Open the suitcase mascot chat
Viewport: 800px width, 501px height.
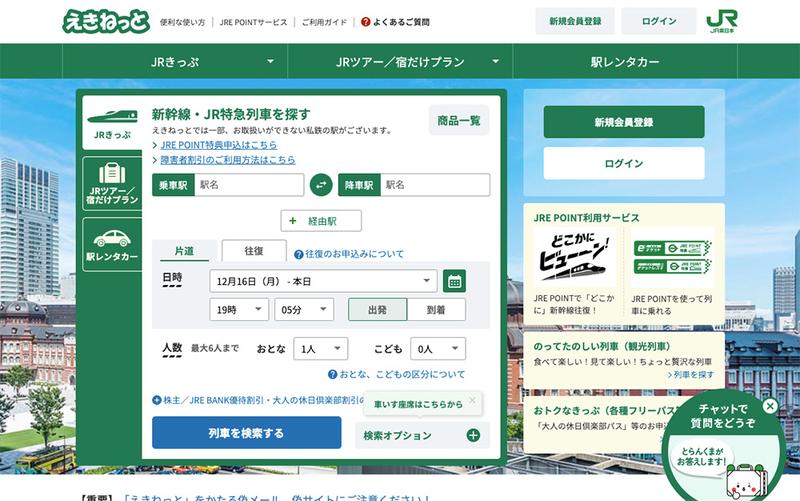747,483
